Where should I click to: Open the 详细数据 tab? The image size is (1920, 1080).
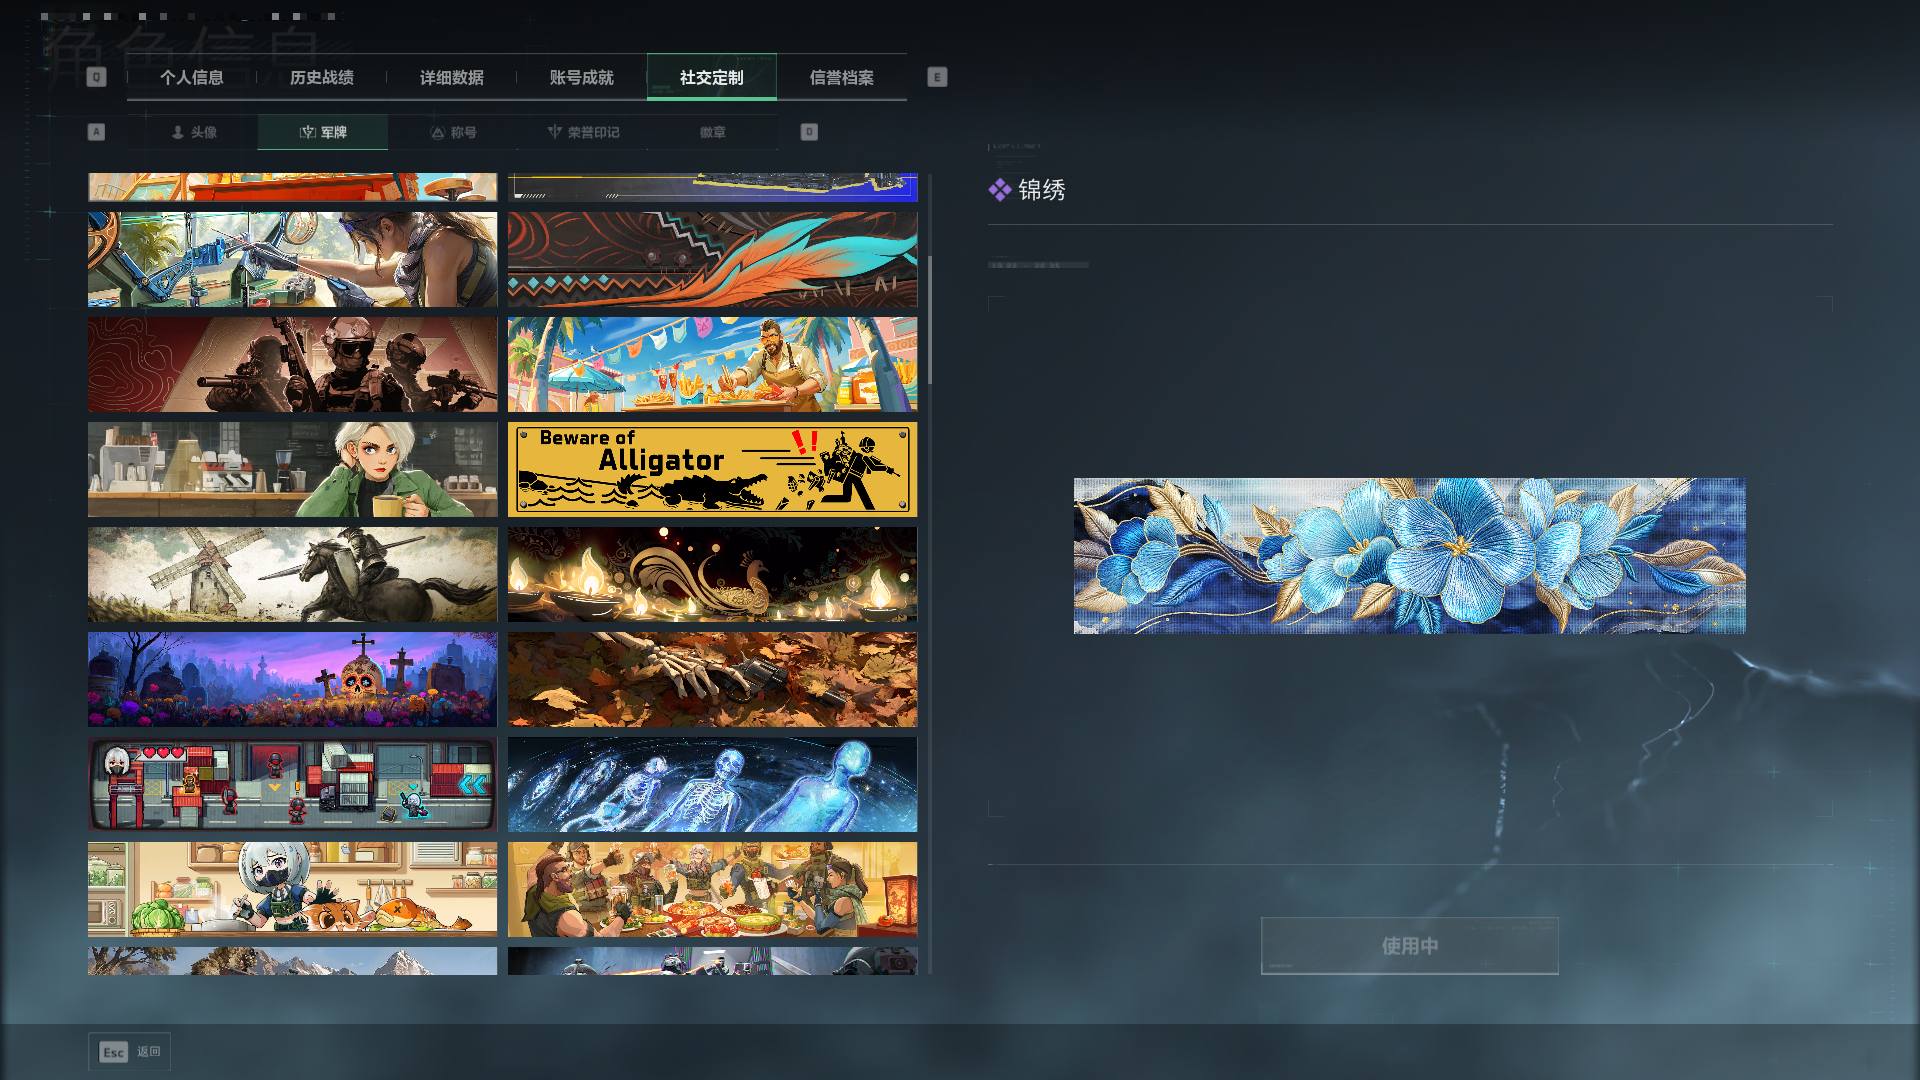pyautogui.click(x=451, y=77)
